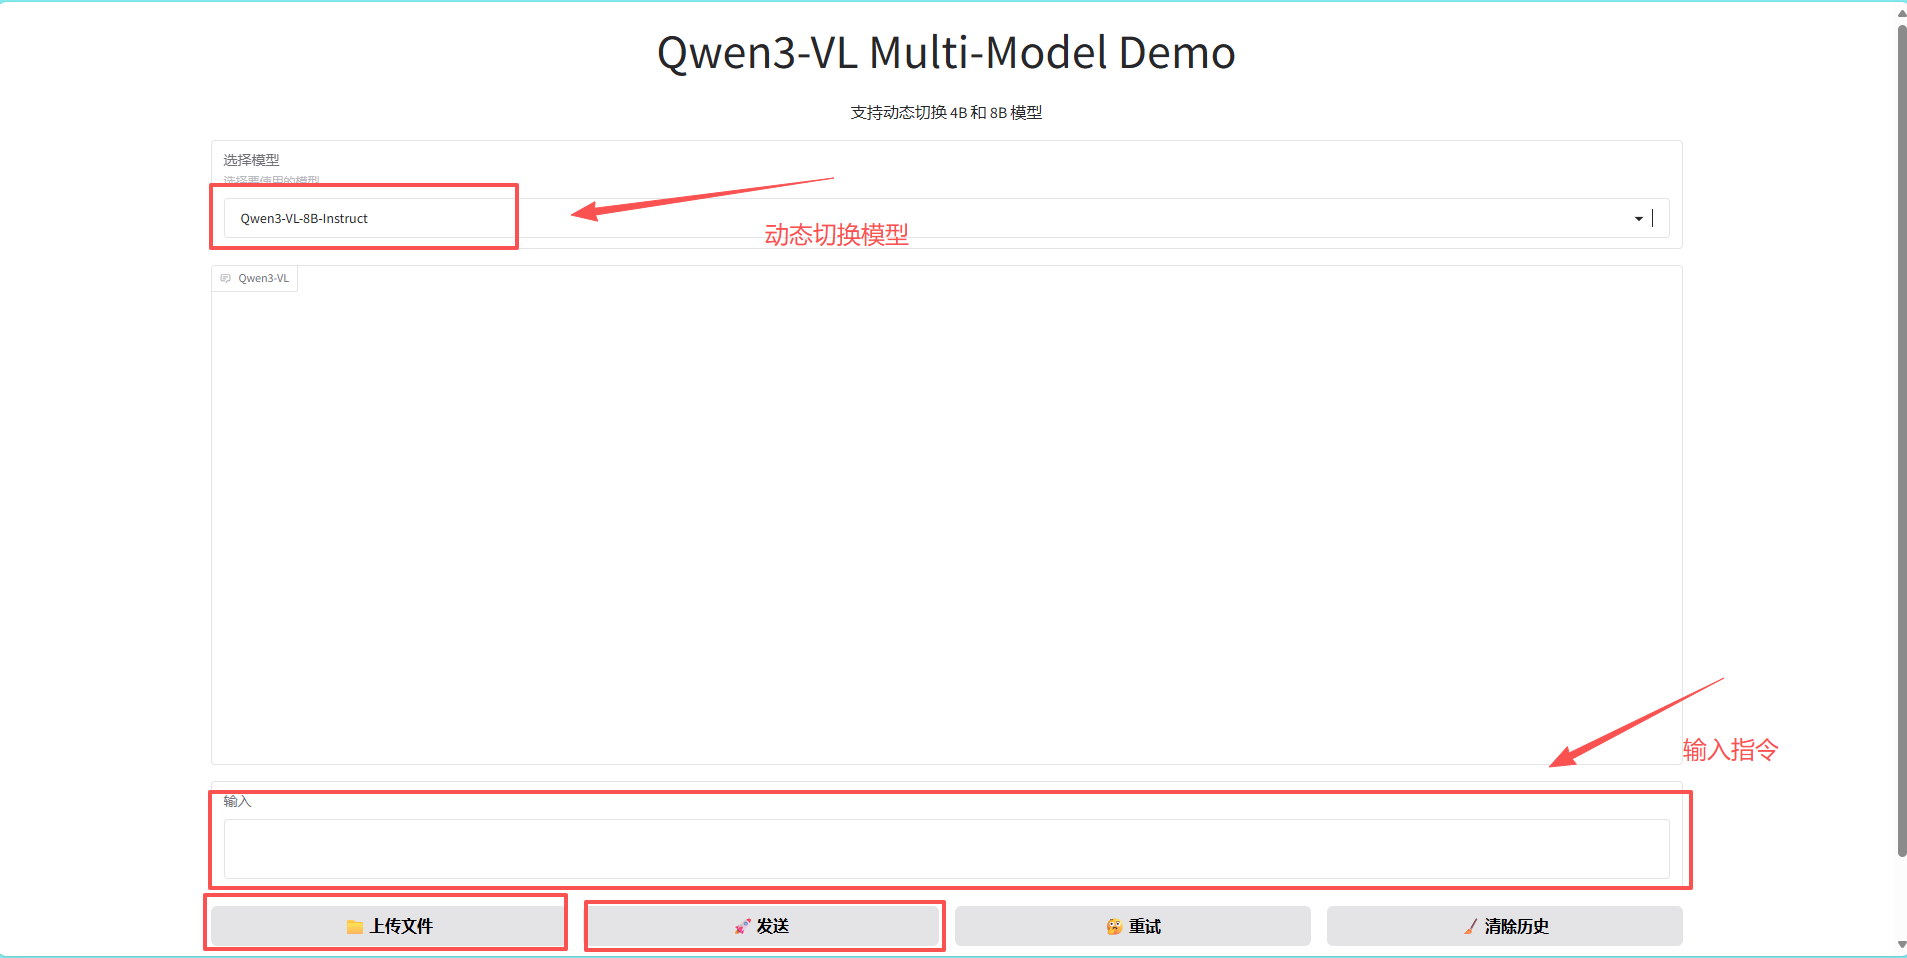Click the scrollbar up arrow

[x=1902, y=13]
